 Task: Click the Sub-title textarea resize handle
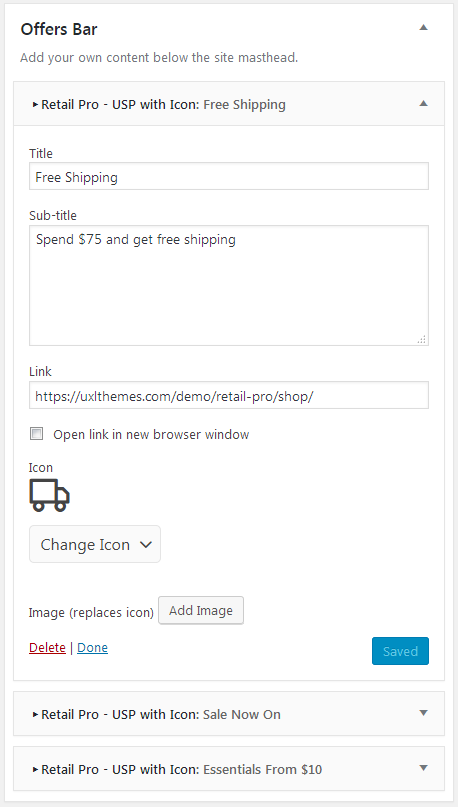coord(422,339)
